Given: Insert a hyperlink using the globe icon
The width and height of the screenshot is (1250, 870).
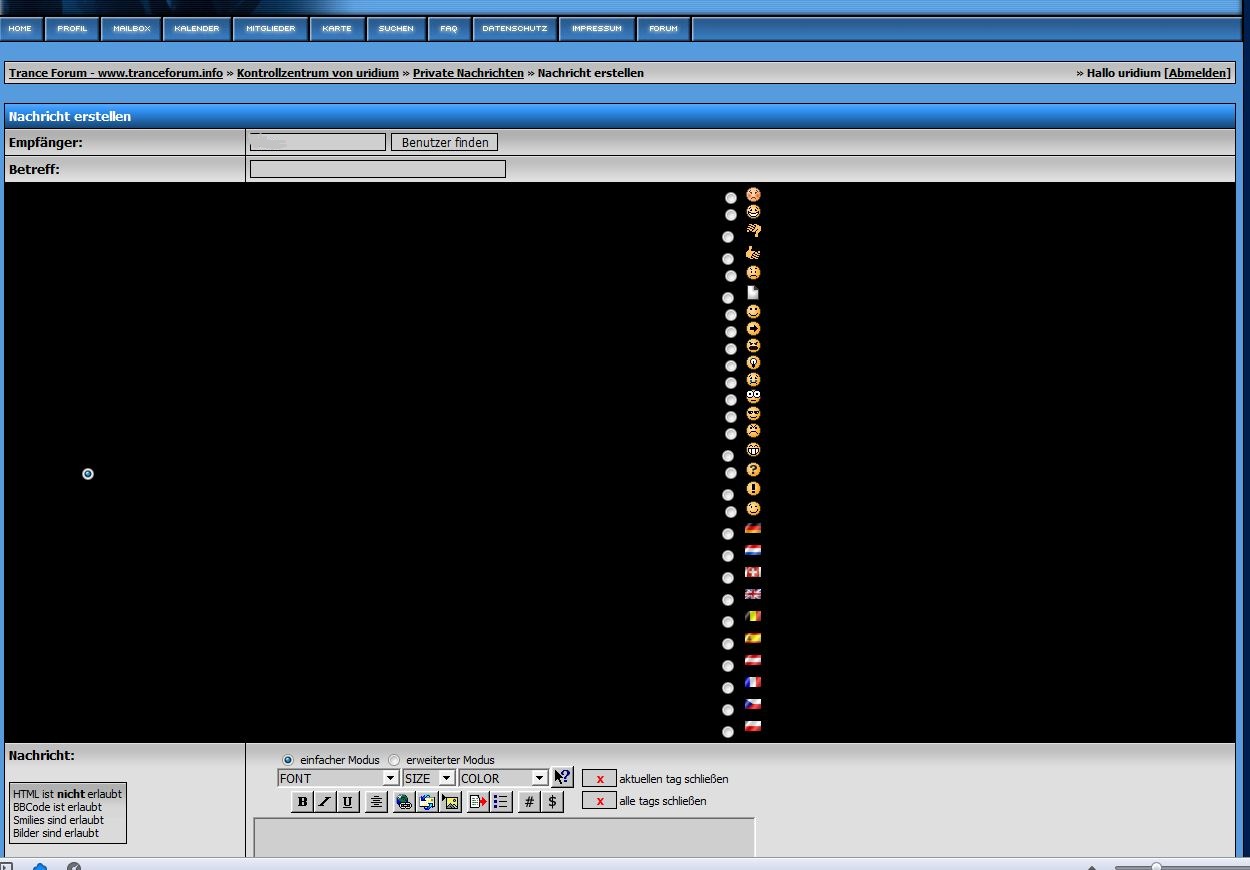Looking at the screenshot, I should tap(404, 802).
